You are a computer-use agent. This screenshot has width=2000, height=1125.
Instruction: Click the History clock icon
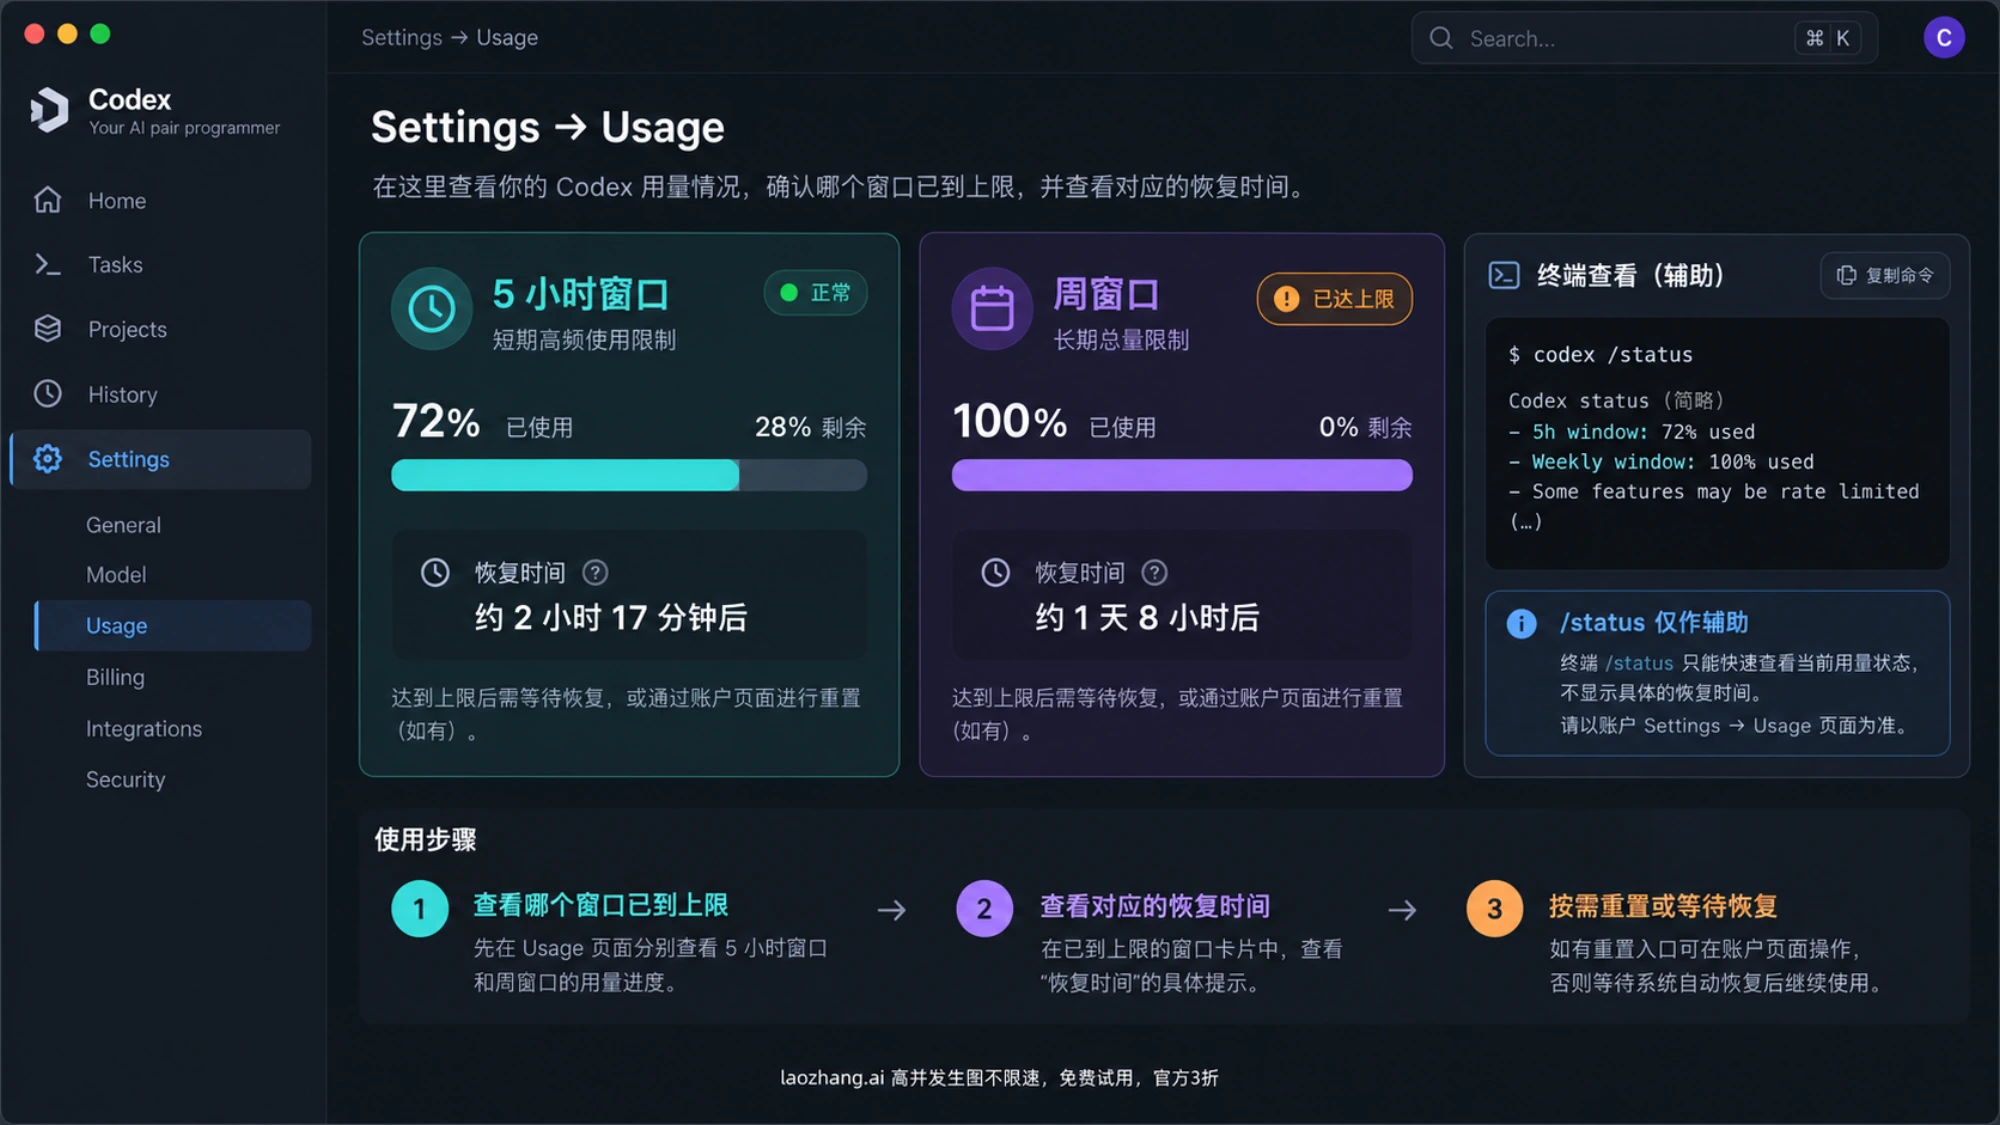(x=47, y=394)
